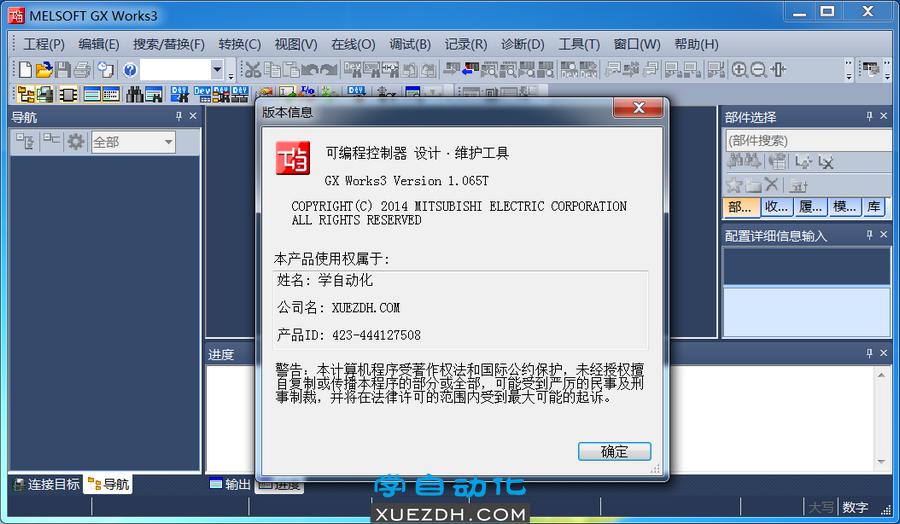
Task: Select the 部... tab in parts panel
Action: pyautogui.click(x=741, y=207)
